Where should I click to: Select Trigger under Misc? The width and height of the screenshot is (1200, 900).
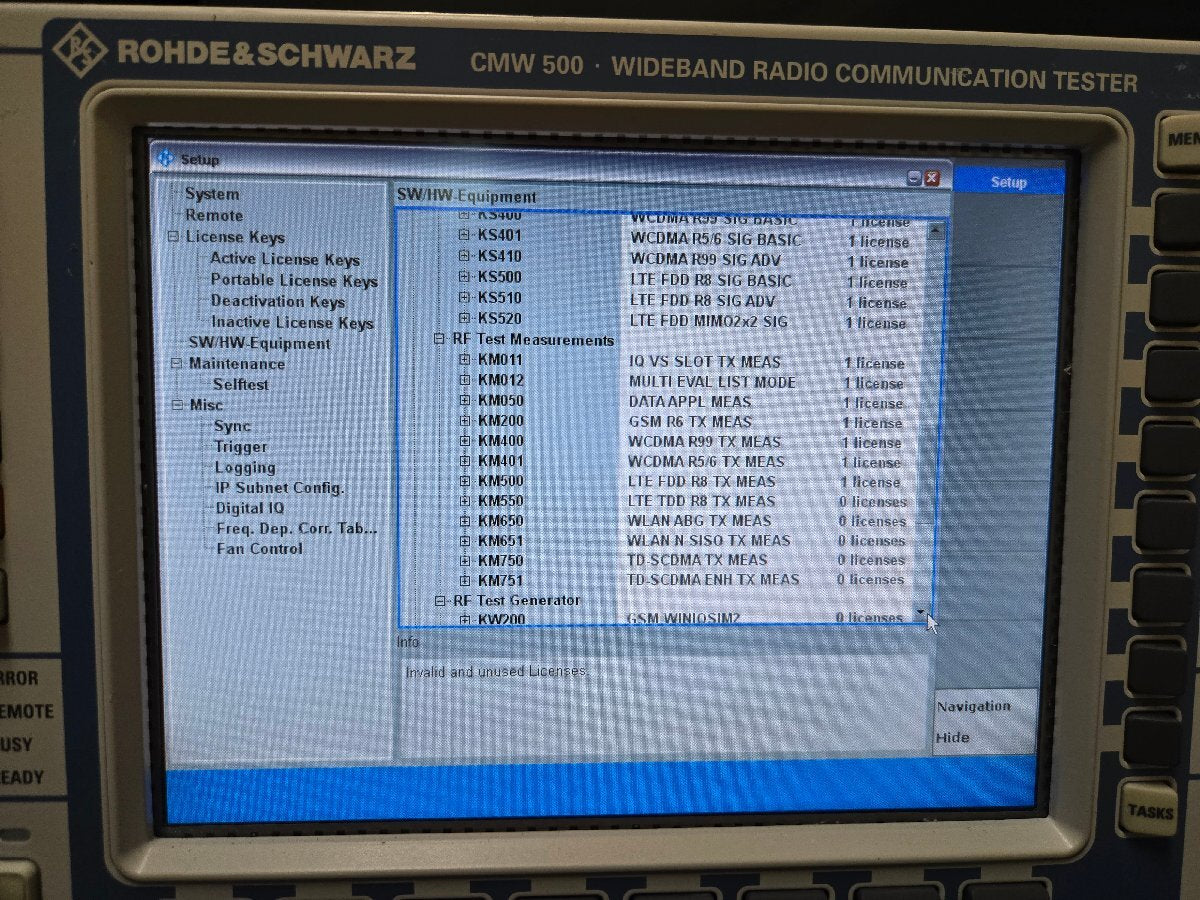pyautogui.click(x=240, y=446)
